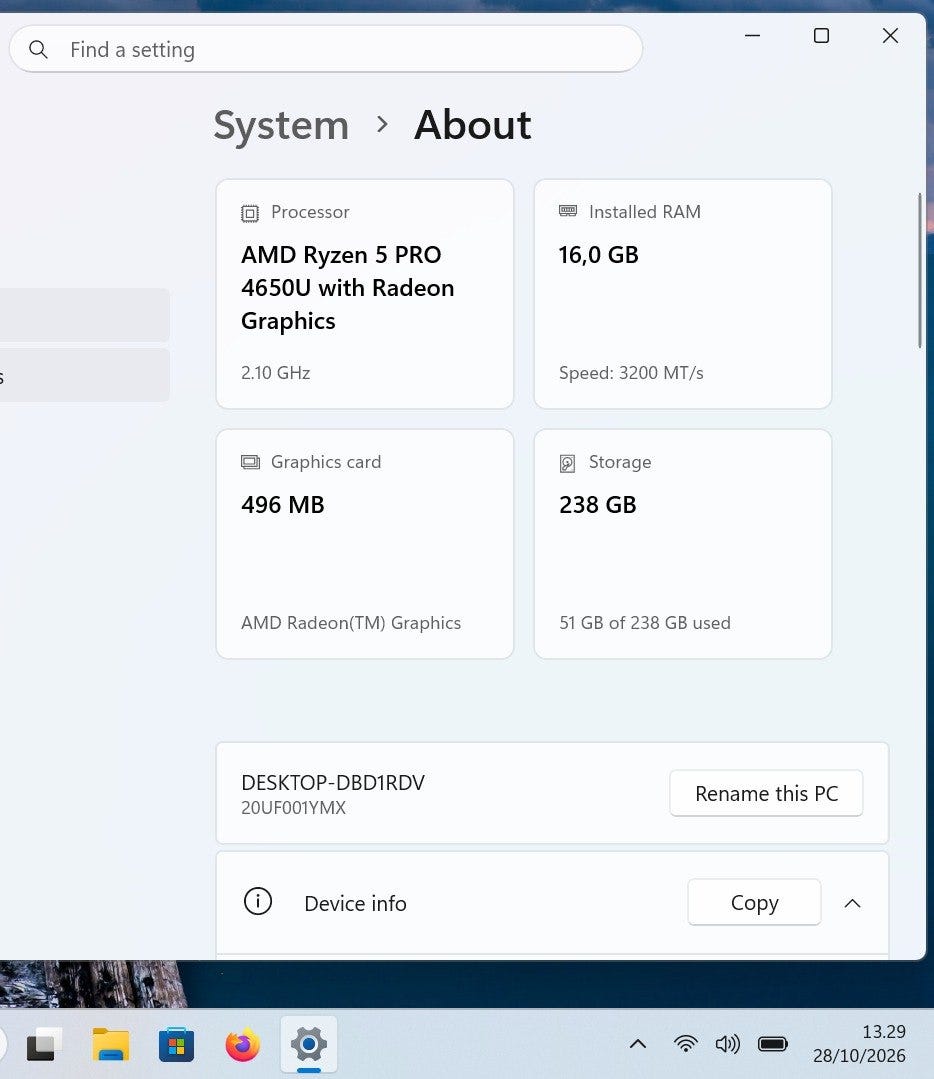Go back to System breadcrumb
This screenshot has width=934, height=1079.
[281, 125]
